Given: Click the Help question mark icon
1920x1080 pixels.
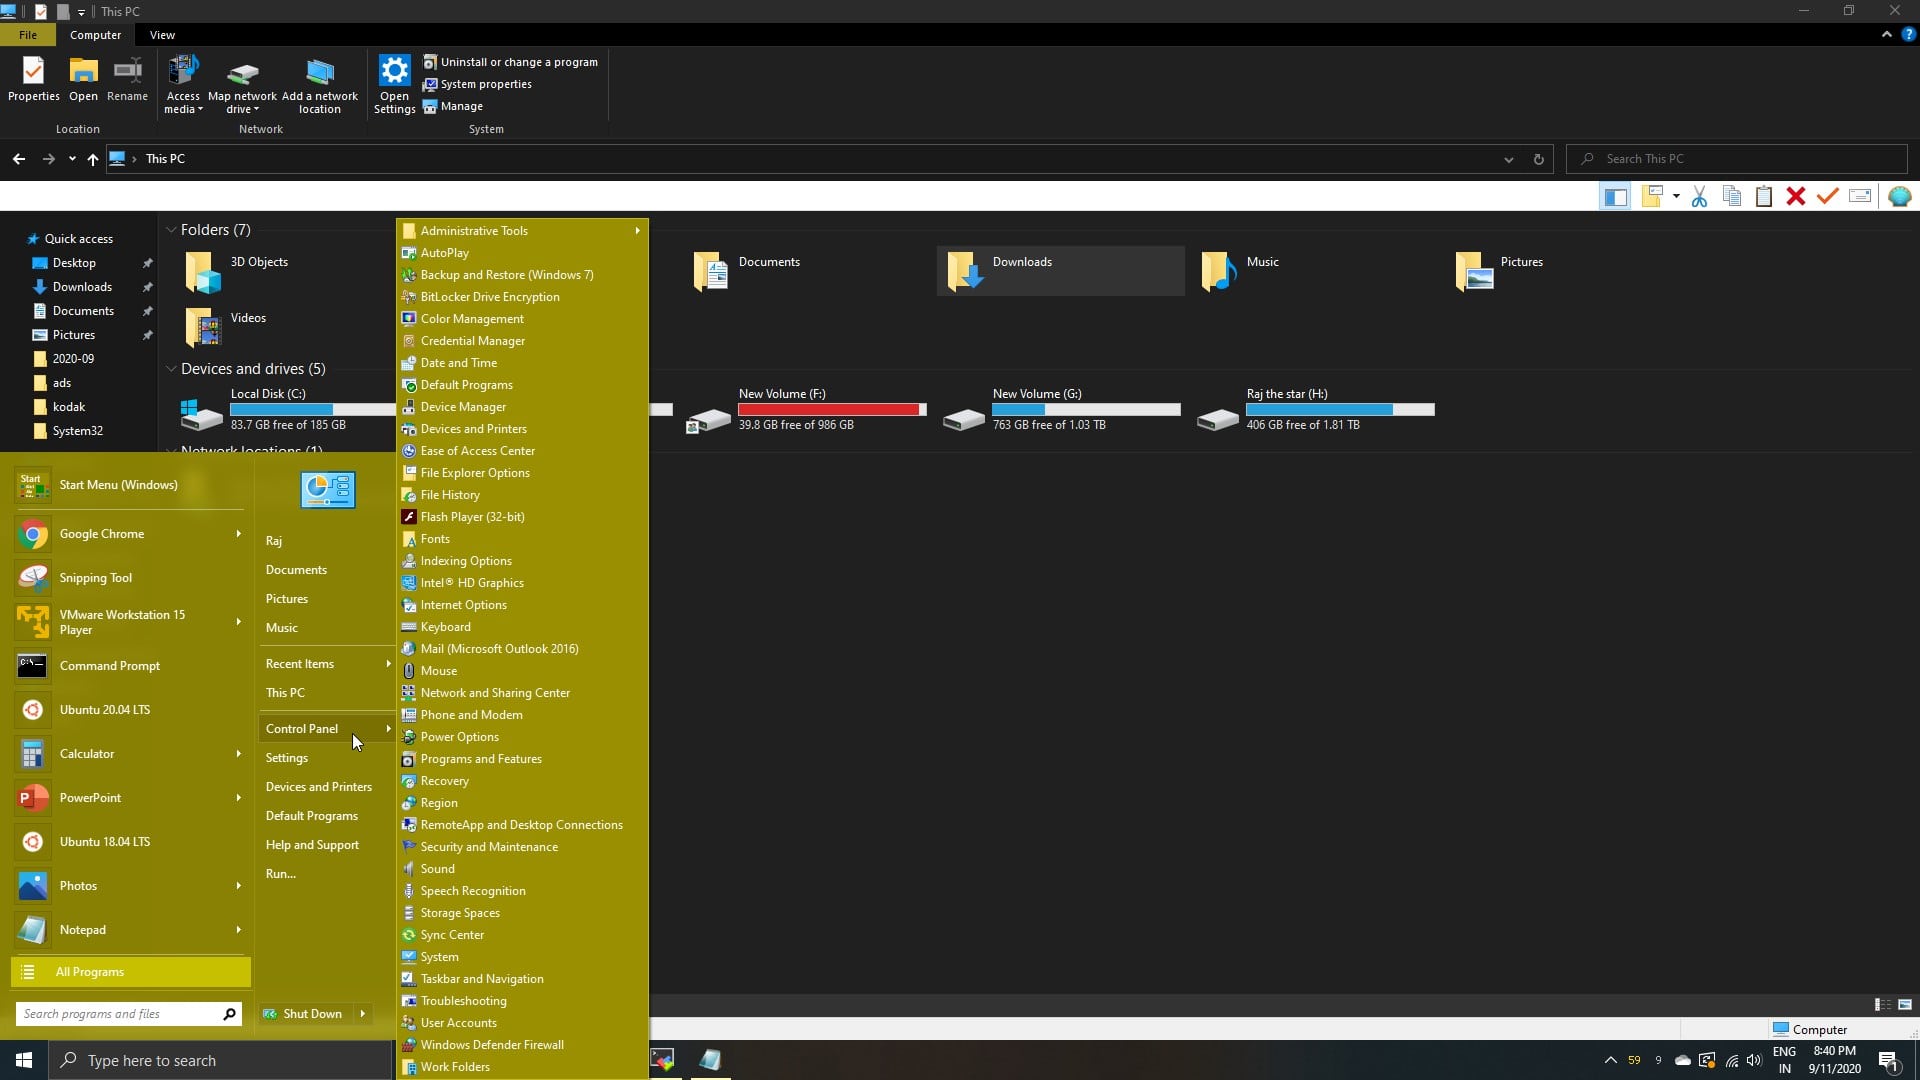Looking at the screenshot, I should [1908, 34].
